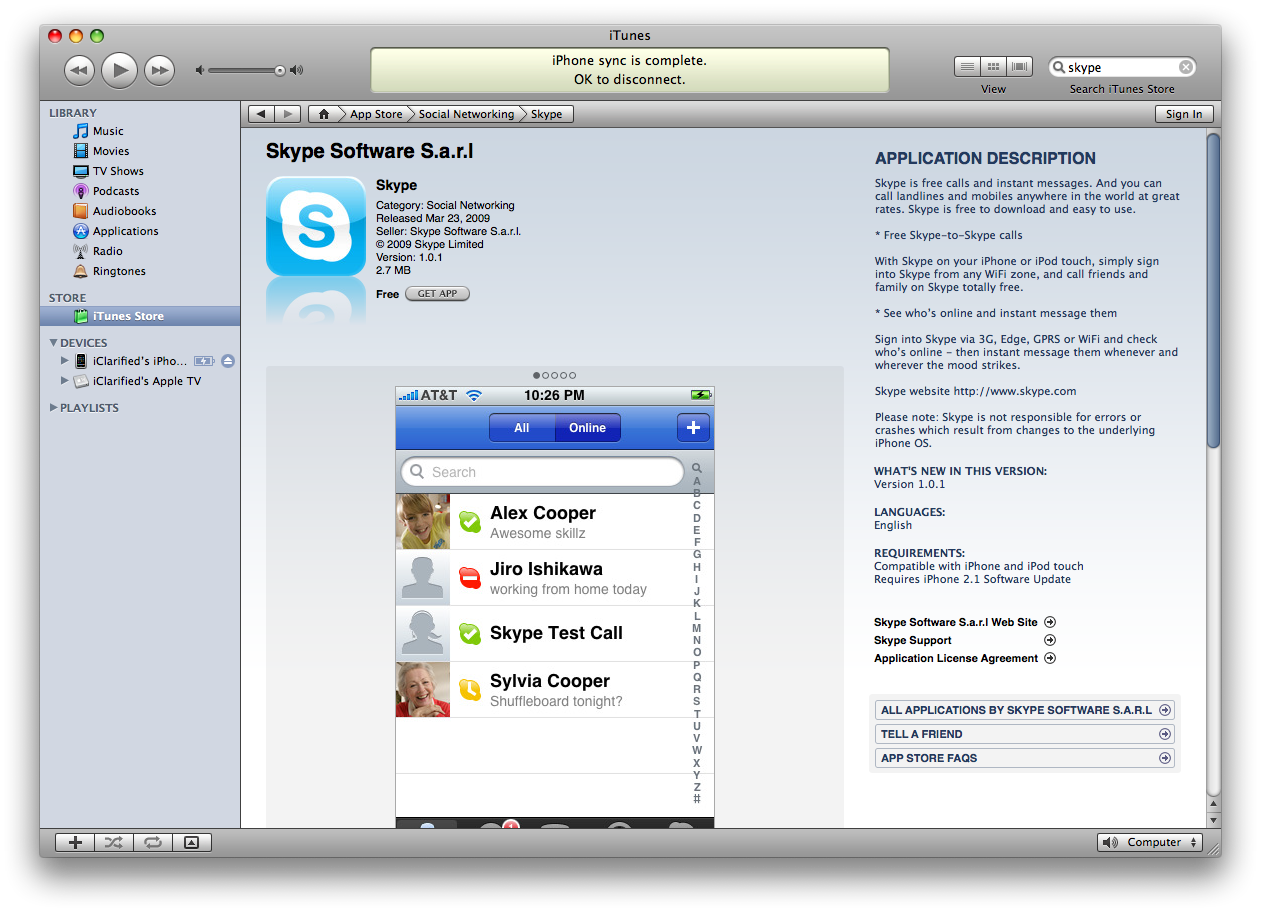Go to iTunes Store home icon
The height and width of the screenshot is (912, 1261).
pyautogui.click(x=323, y=114)
